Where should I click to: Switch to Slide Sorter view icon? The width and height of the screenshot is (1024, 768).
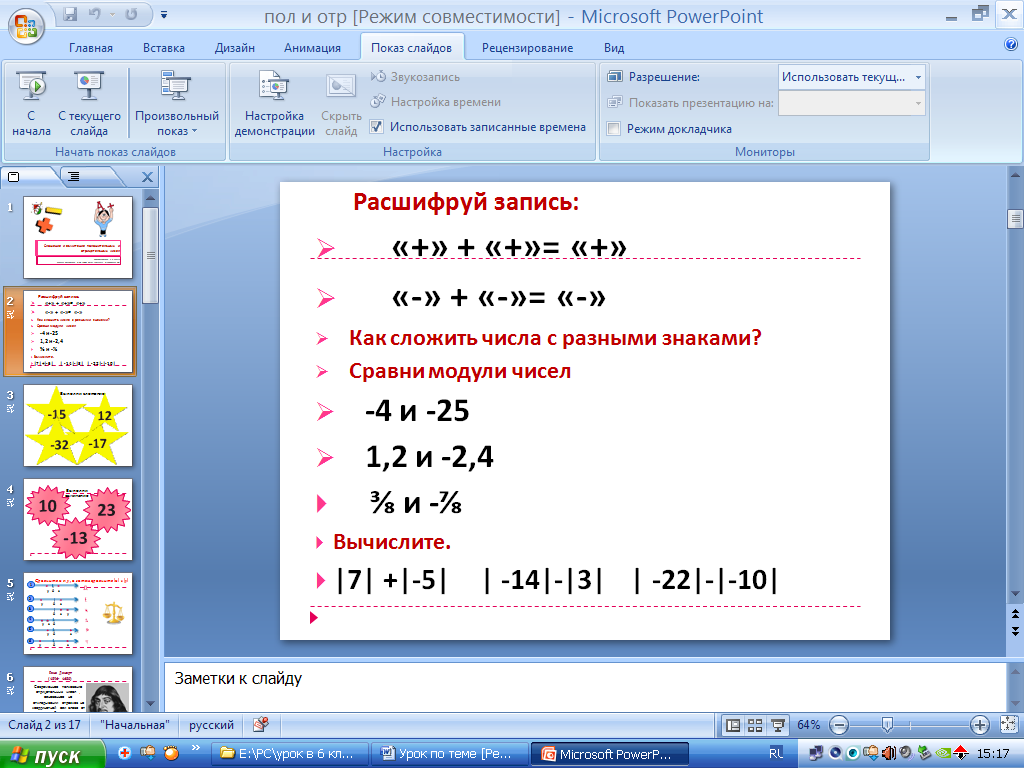[x=756, y=725]
